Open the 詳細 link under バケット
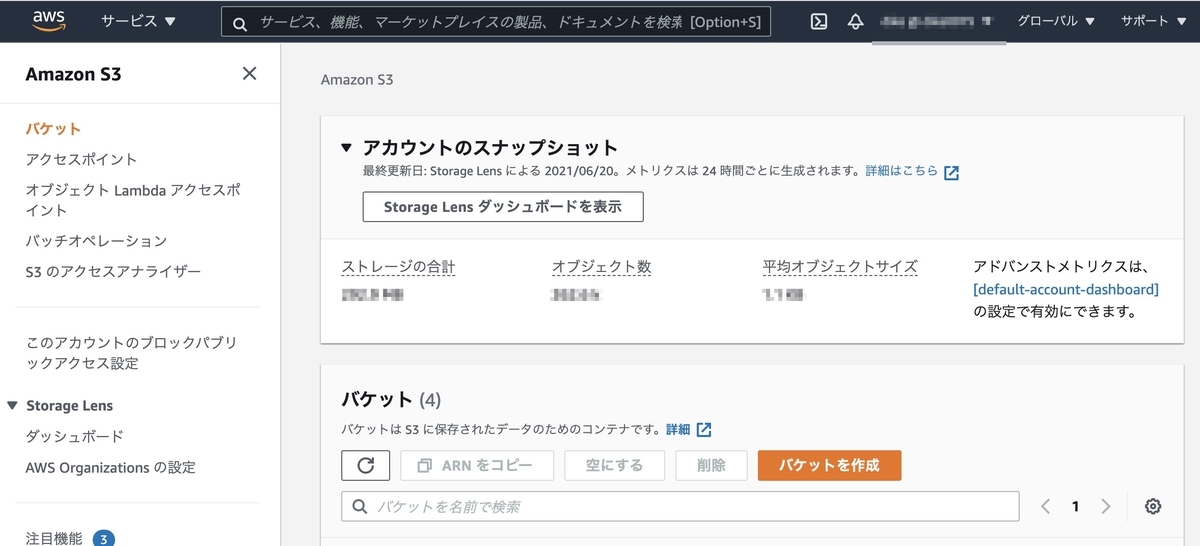 678,429
